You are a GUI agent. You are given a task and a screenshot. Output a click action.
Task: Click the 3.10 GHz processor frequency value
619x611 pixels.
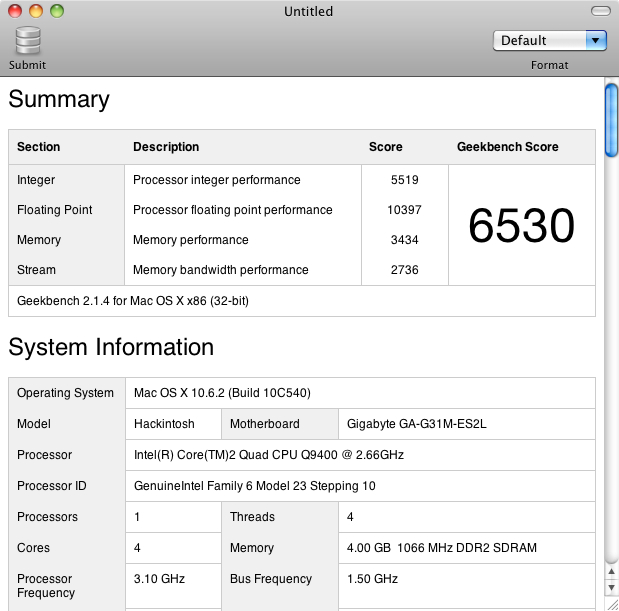pyautogui.click(x=159, y=579)
